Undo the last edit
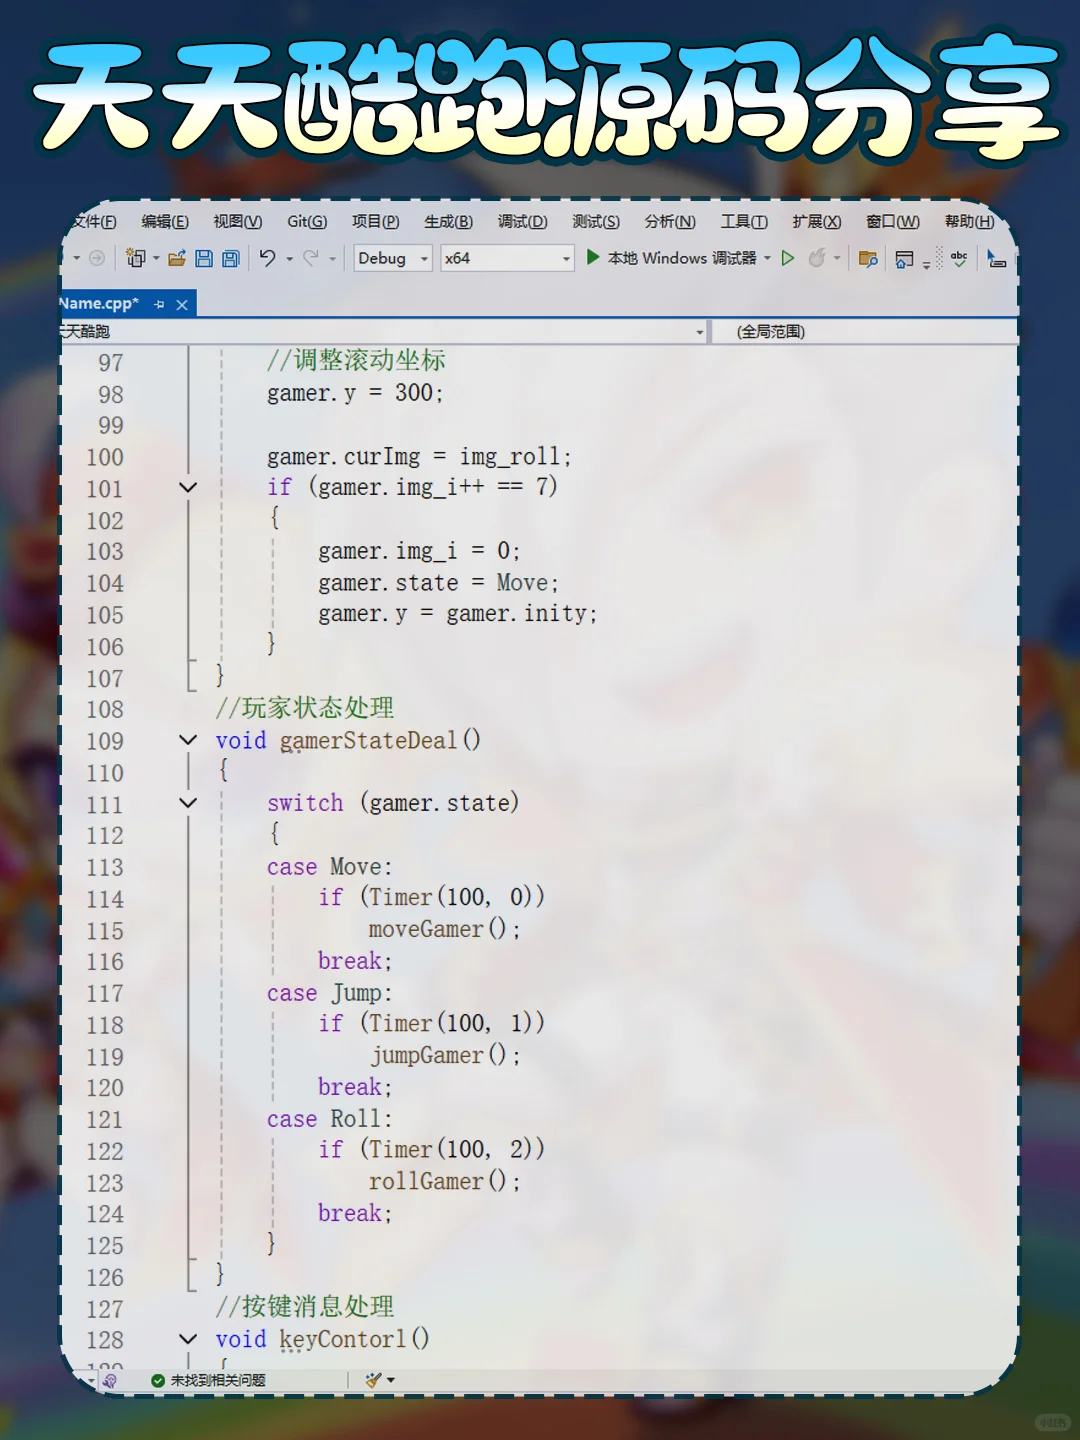Screen dimensions: 1080x1440 tap(267, 258)
